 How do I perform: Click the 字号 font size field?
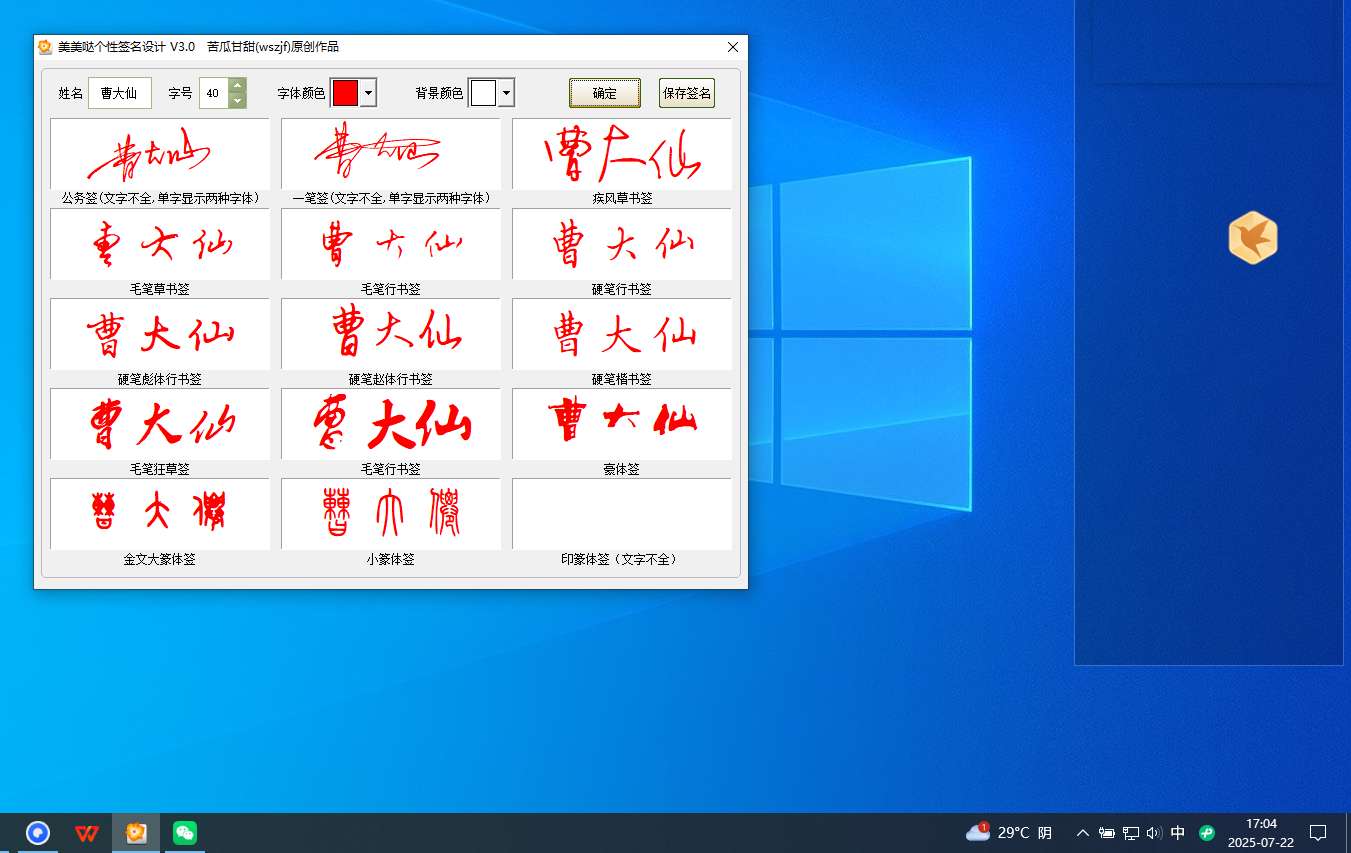(x=213, y=93)
